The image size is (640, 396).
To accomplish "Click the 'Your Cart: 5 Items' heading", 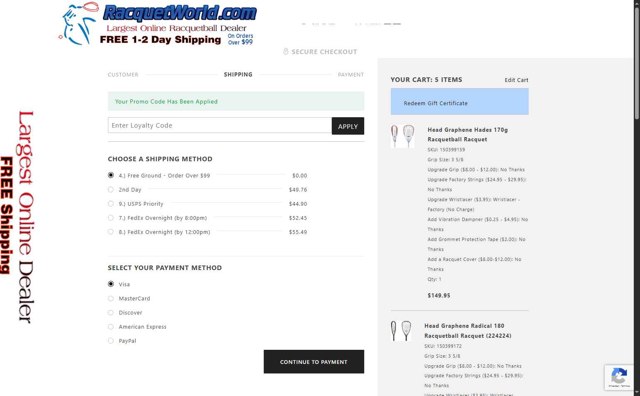I will click(426, 80).
